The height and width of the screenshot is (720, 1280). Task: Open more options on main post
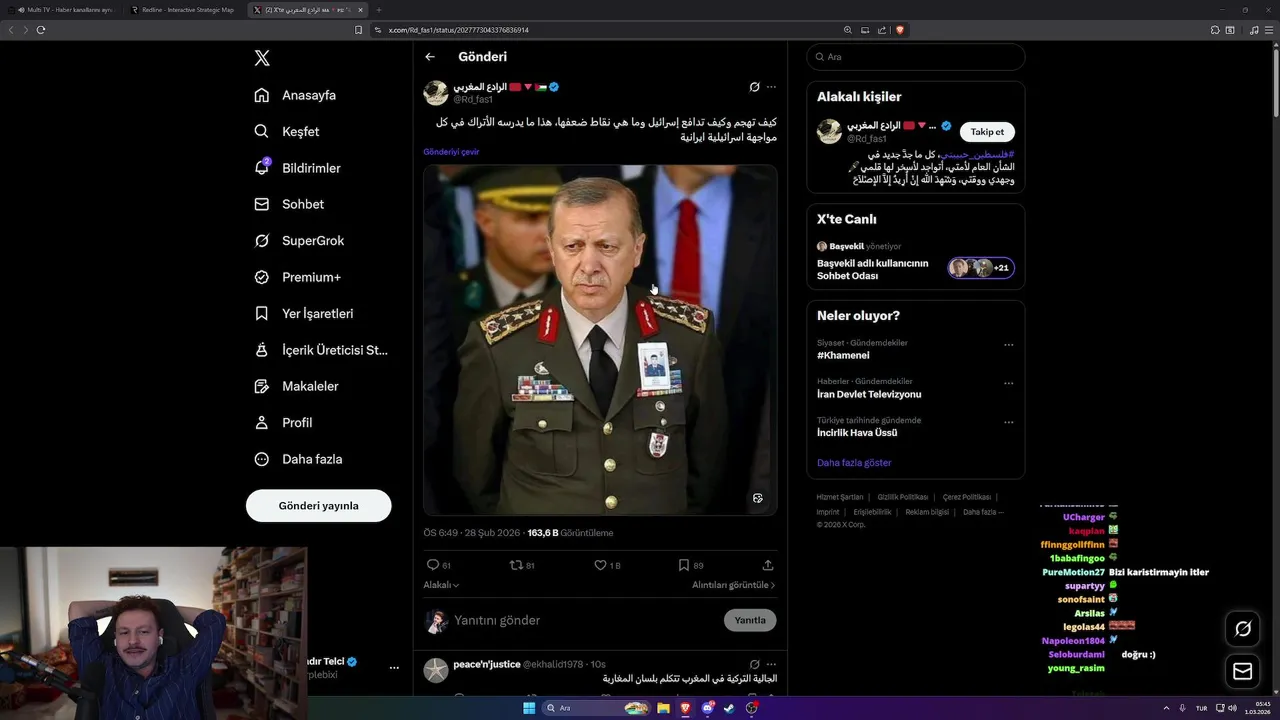(771, 87)
